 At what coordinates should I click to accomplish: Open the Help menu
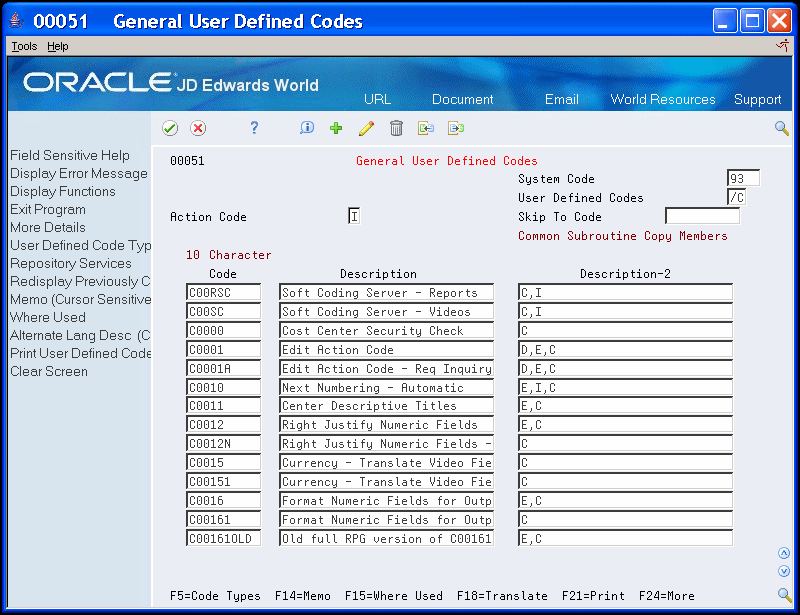(57, 46)
